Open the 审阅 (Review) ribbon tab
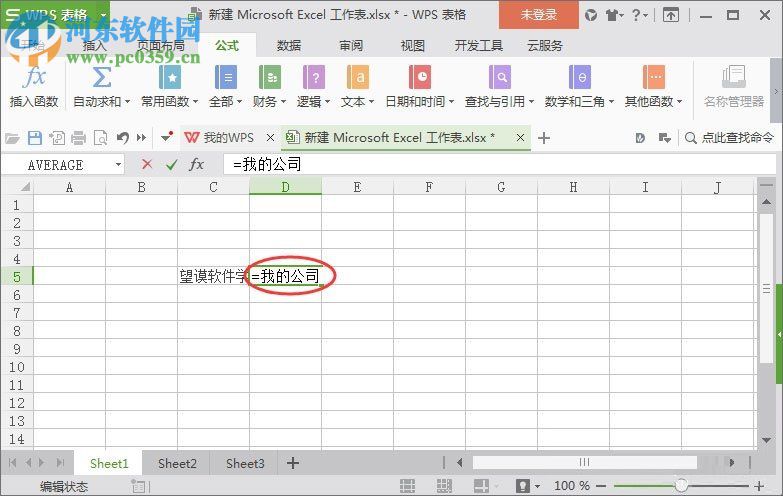 tap(351, 46)
